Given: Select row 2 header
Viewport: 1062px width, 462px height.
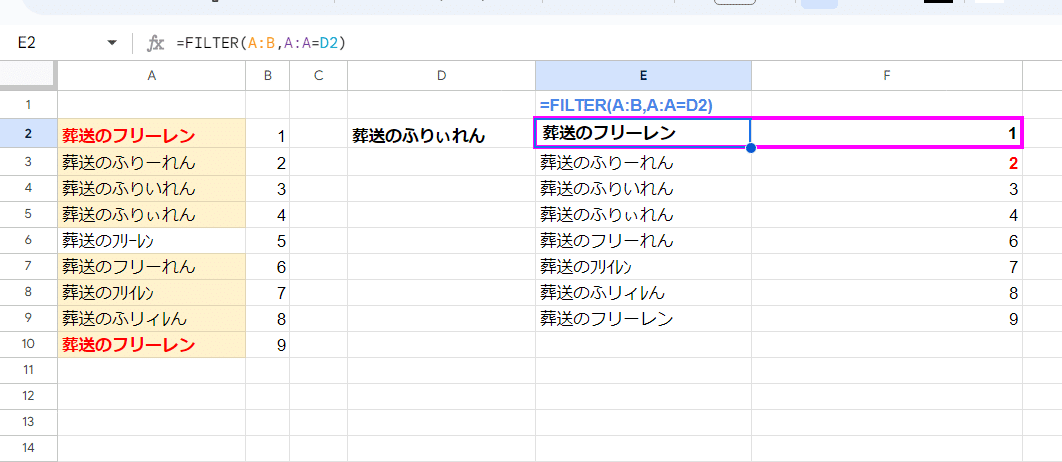Looking at the screenshot, I should (28, 134).
